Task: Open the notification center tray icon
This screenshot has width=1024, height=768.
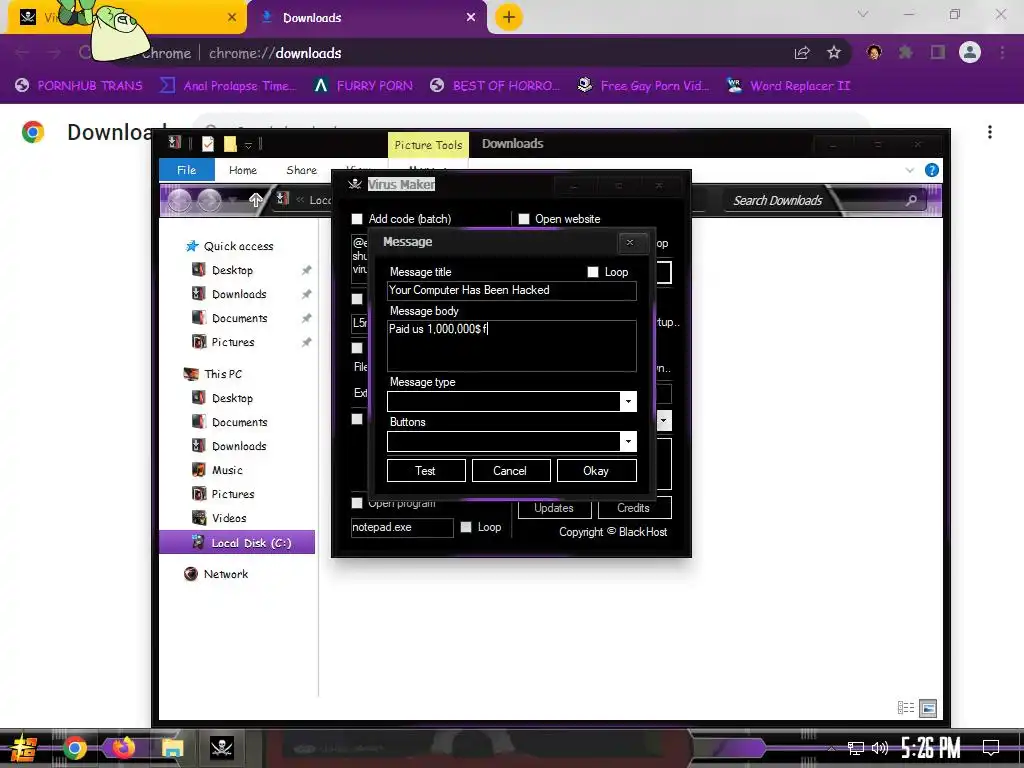Action: 991,748
